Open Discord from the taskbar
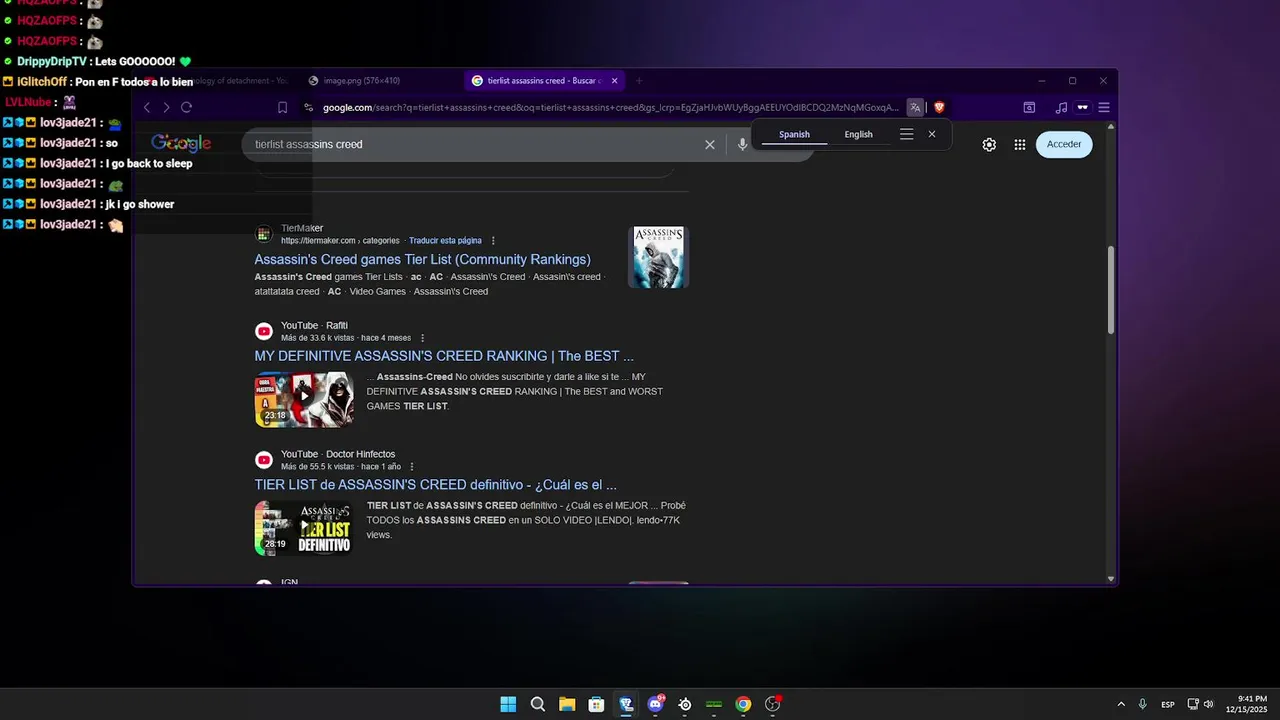The height and width of the screenshot is (720, 1280). [x=655, y=704]
